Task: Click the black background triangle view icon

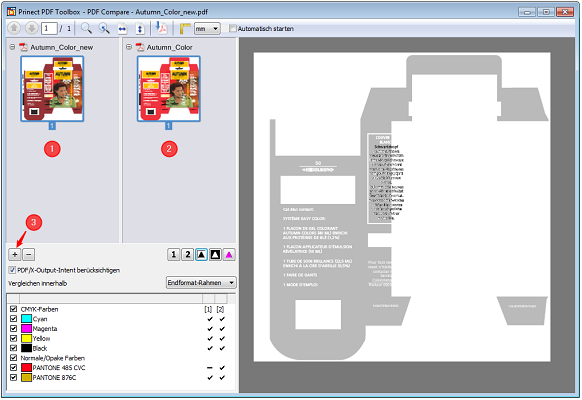Action: [215, 255]
